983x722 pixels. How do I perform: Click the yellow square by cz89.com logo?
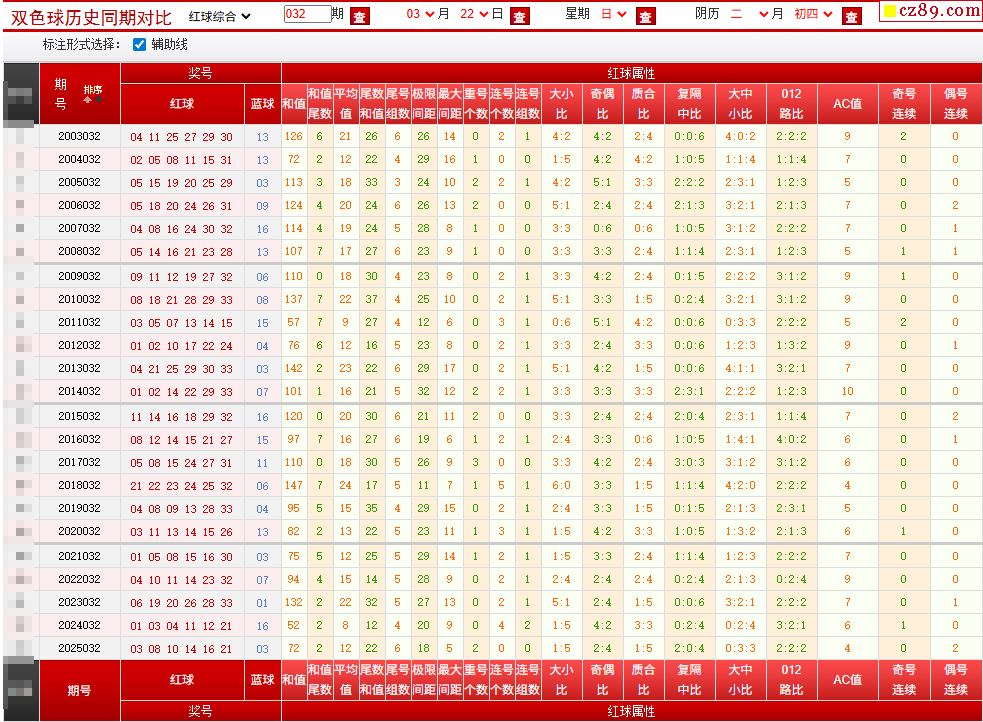pyautogui.click(x=888, y=12)
